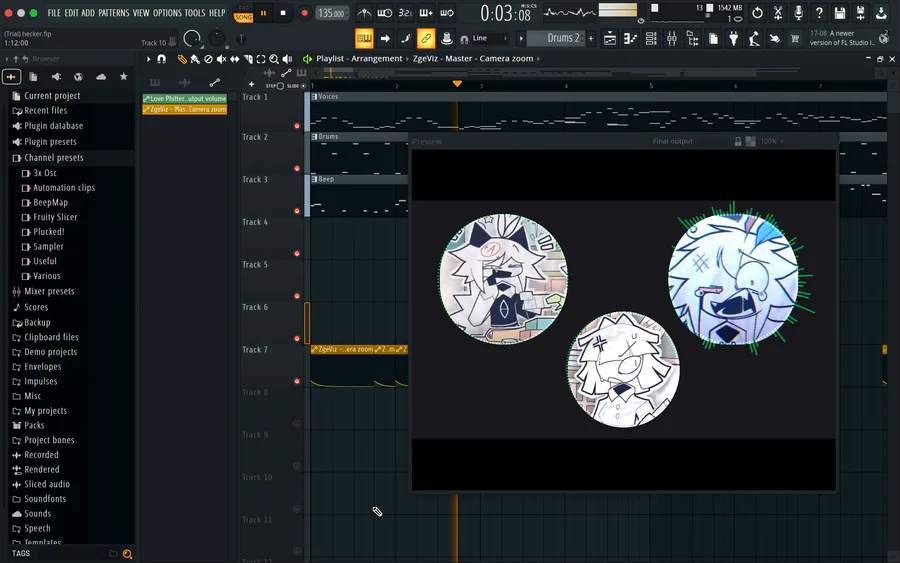Toggle PAT/SONG mode switch
The height and width of the screenshot is (563, 900).
coord(243,13)
